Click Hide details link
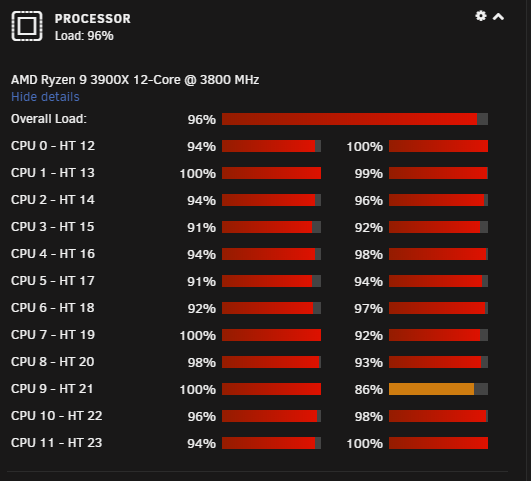The height and width of the screenshot is (481, 531). [45, 97]
